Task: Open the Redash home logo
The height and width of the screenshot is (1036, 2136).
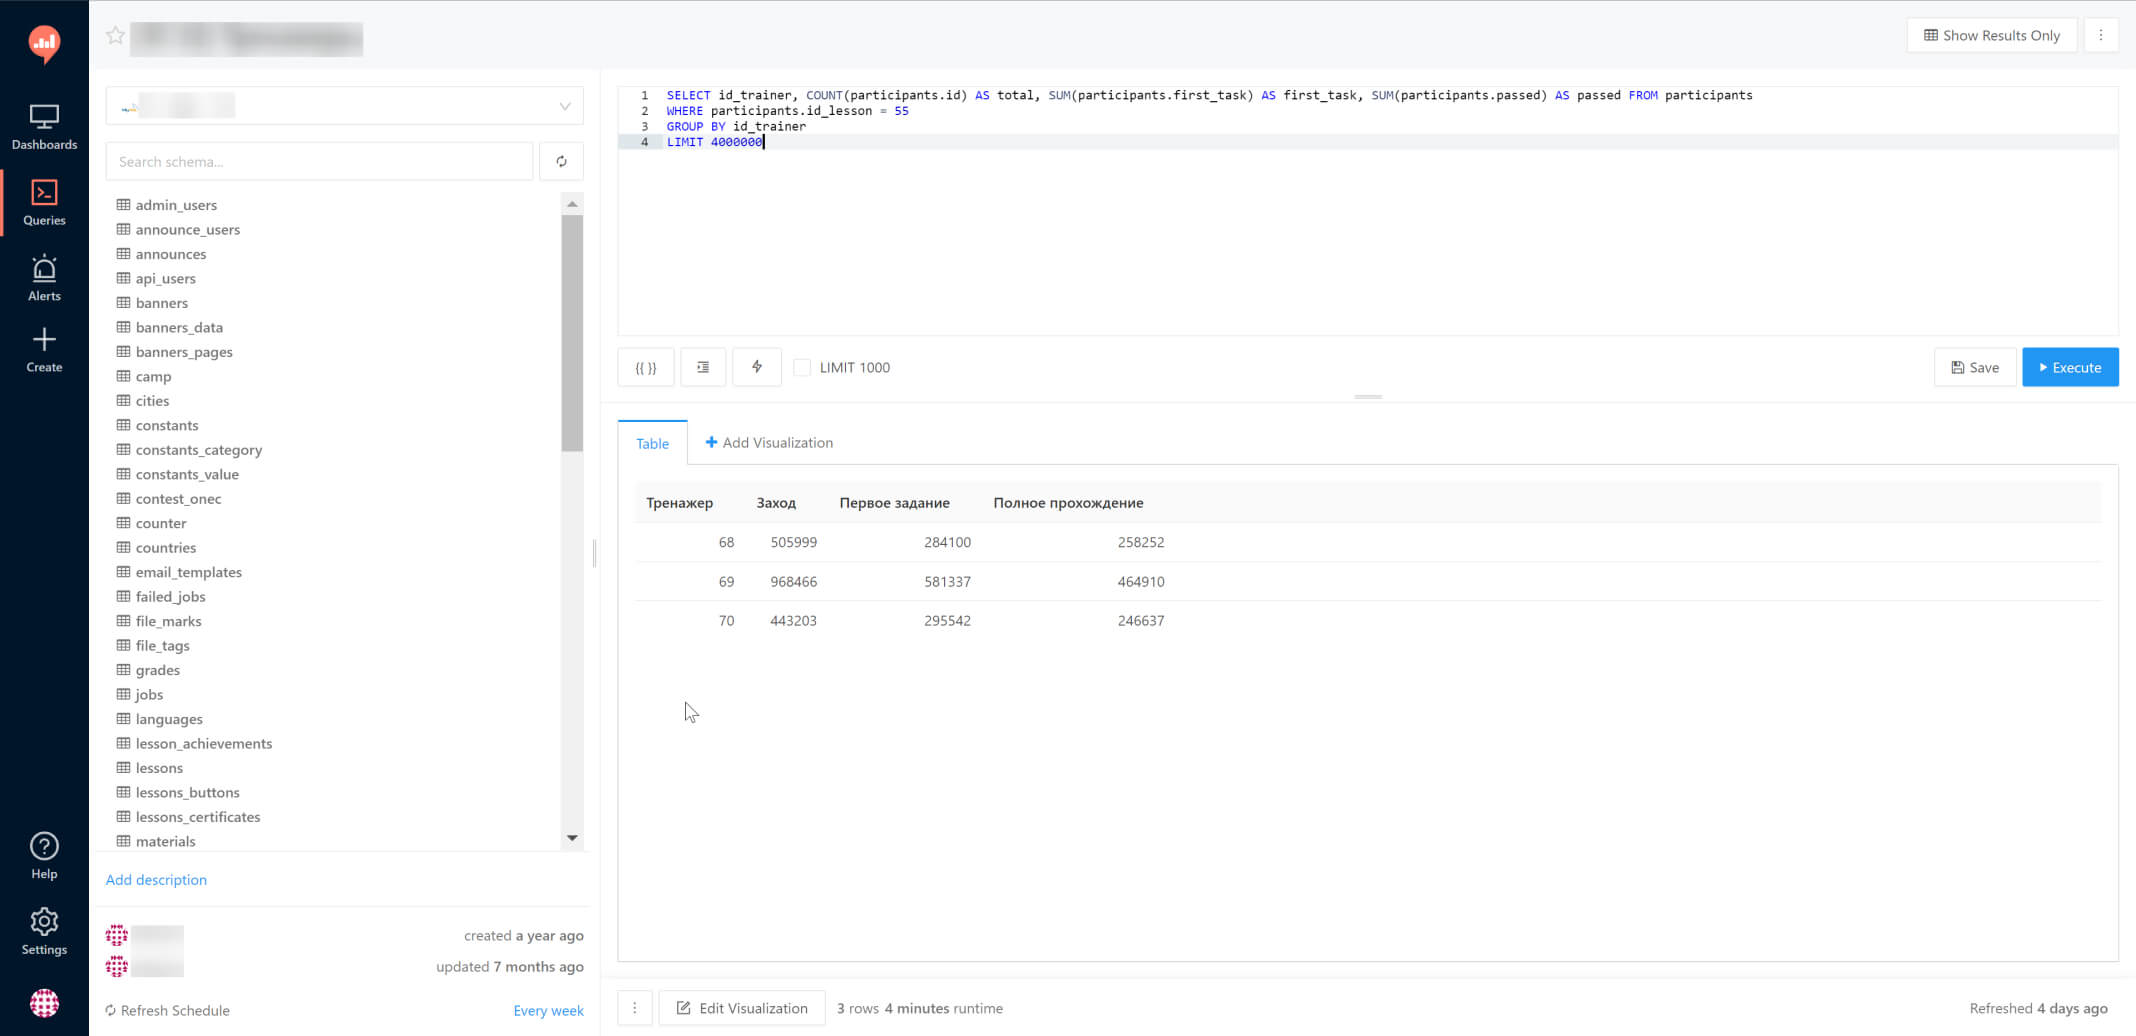Action: pyautogui.click(x=44, y=43)
